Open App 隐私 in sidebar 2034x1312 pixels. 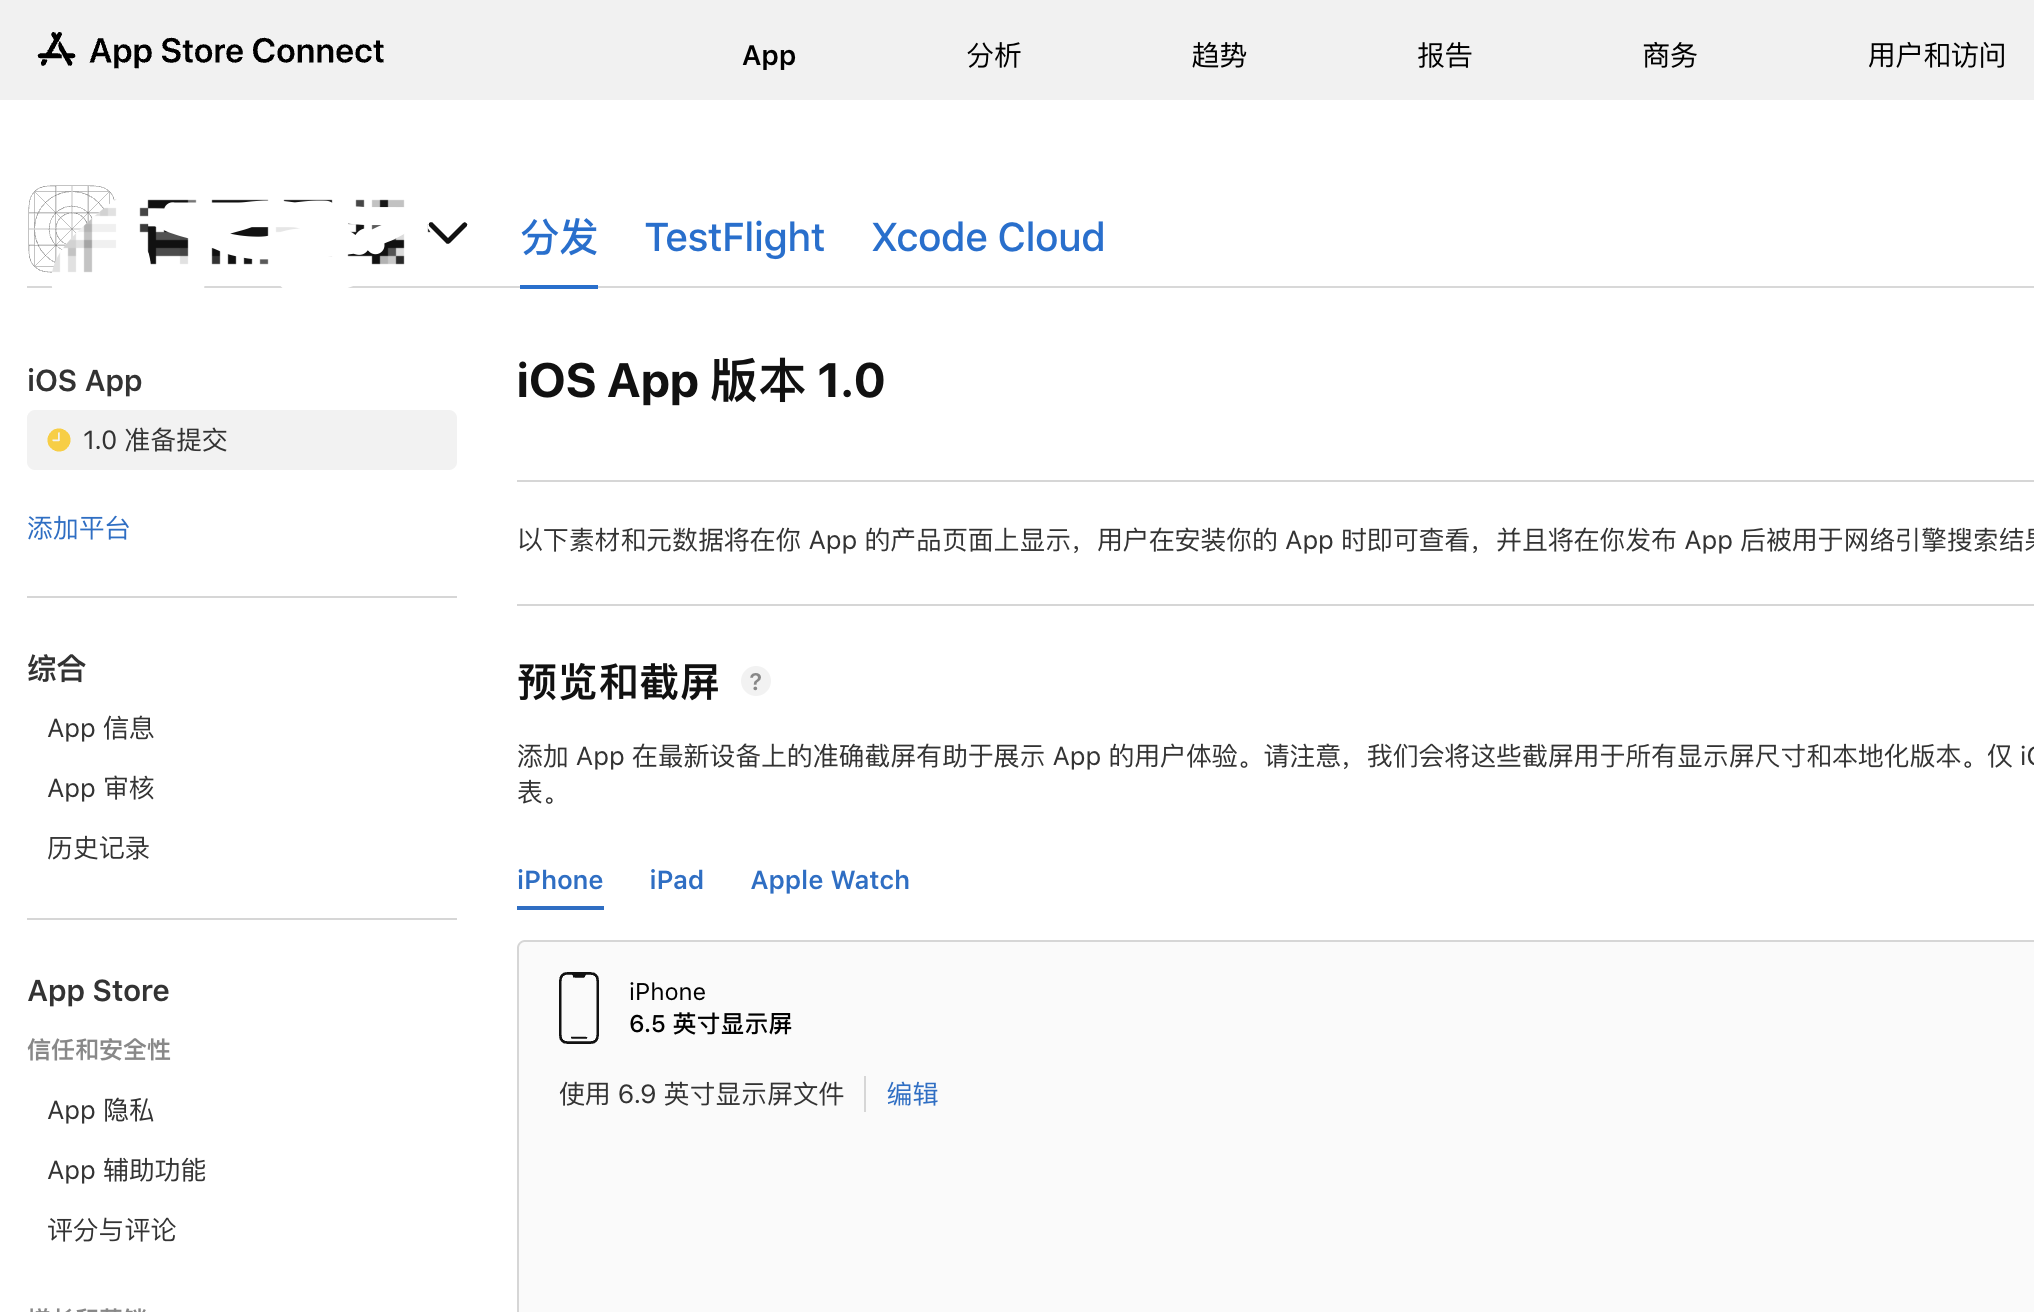[x=100, y=1110]
